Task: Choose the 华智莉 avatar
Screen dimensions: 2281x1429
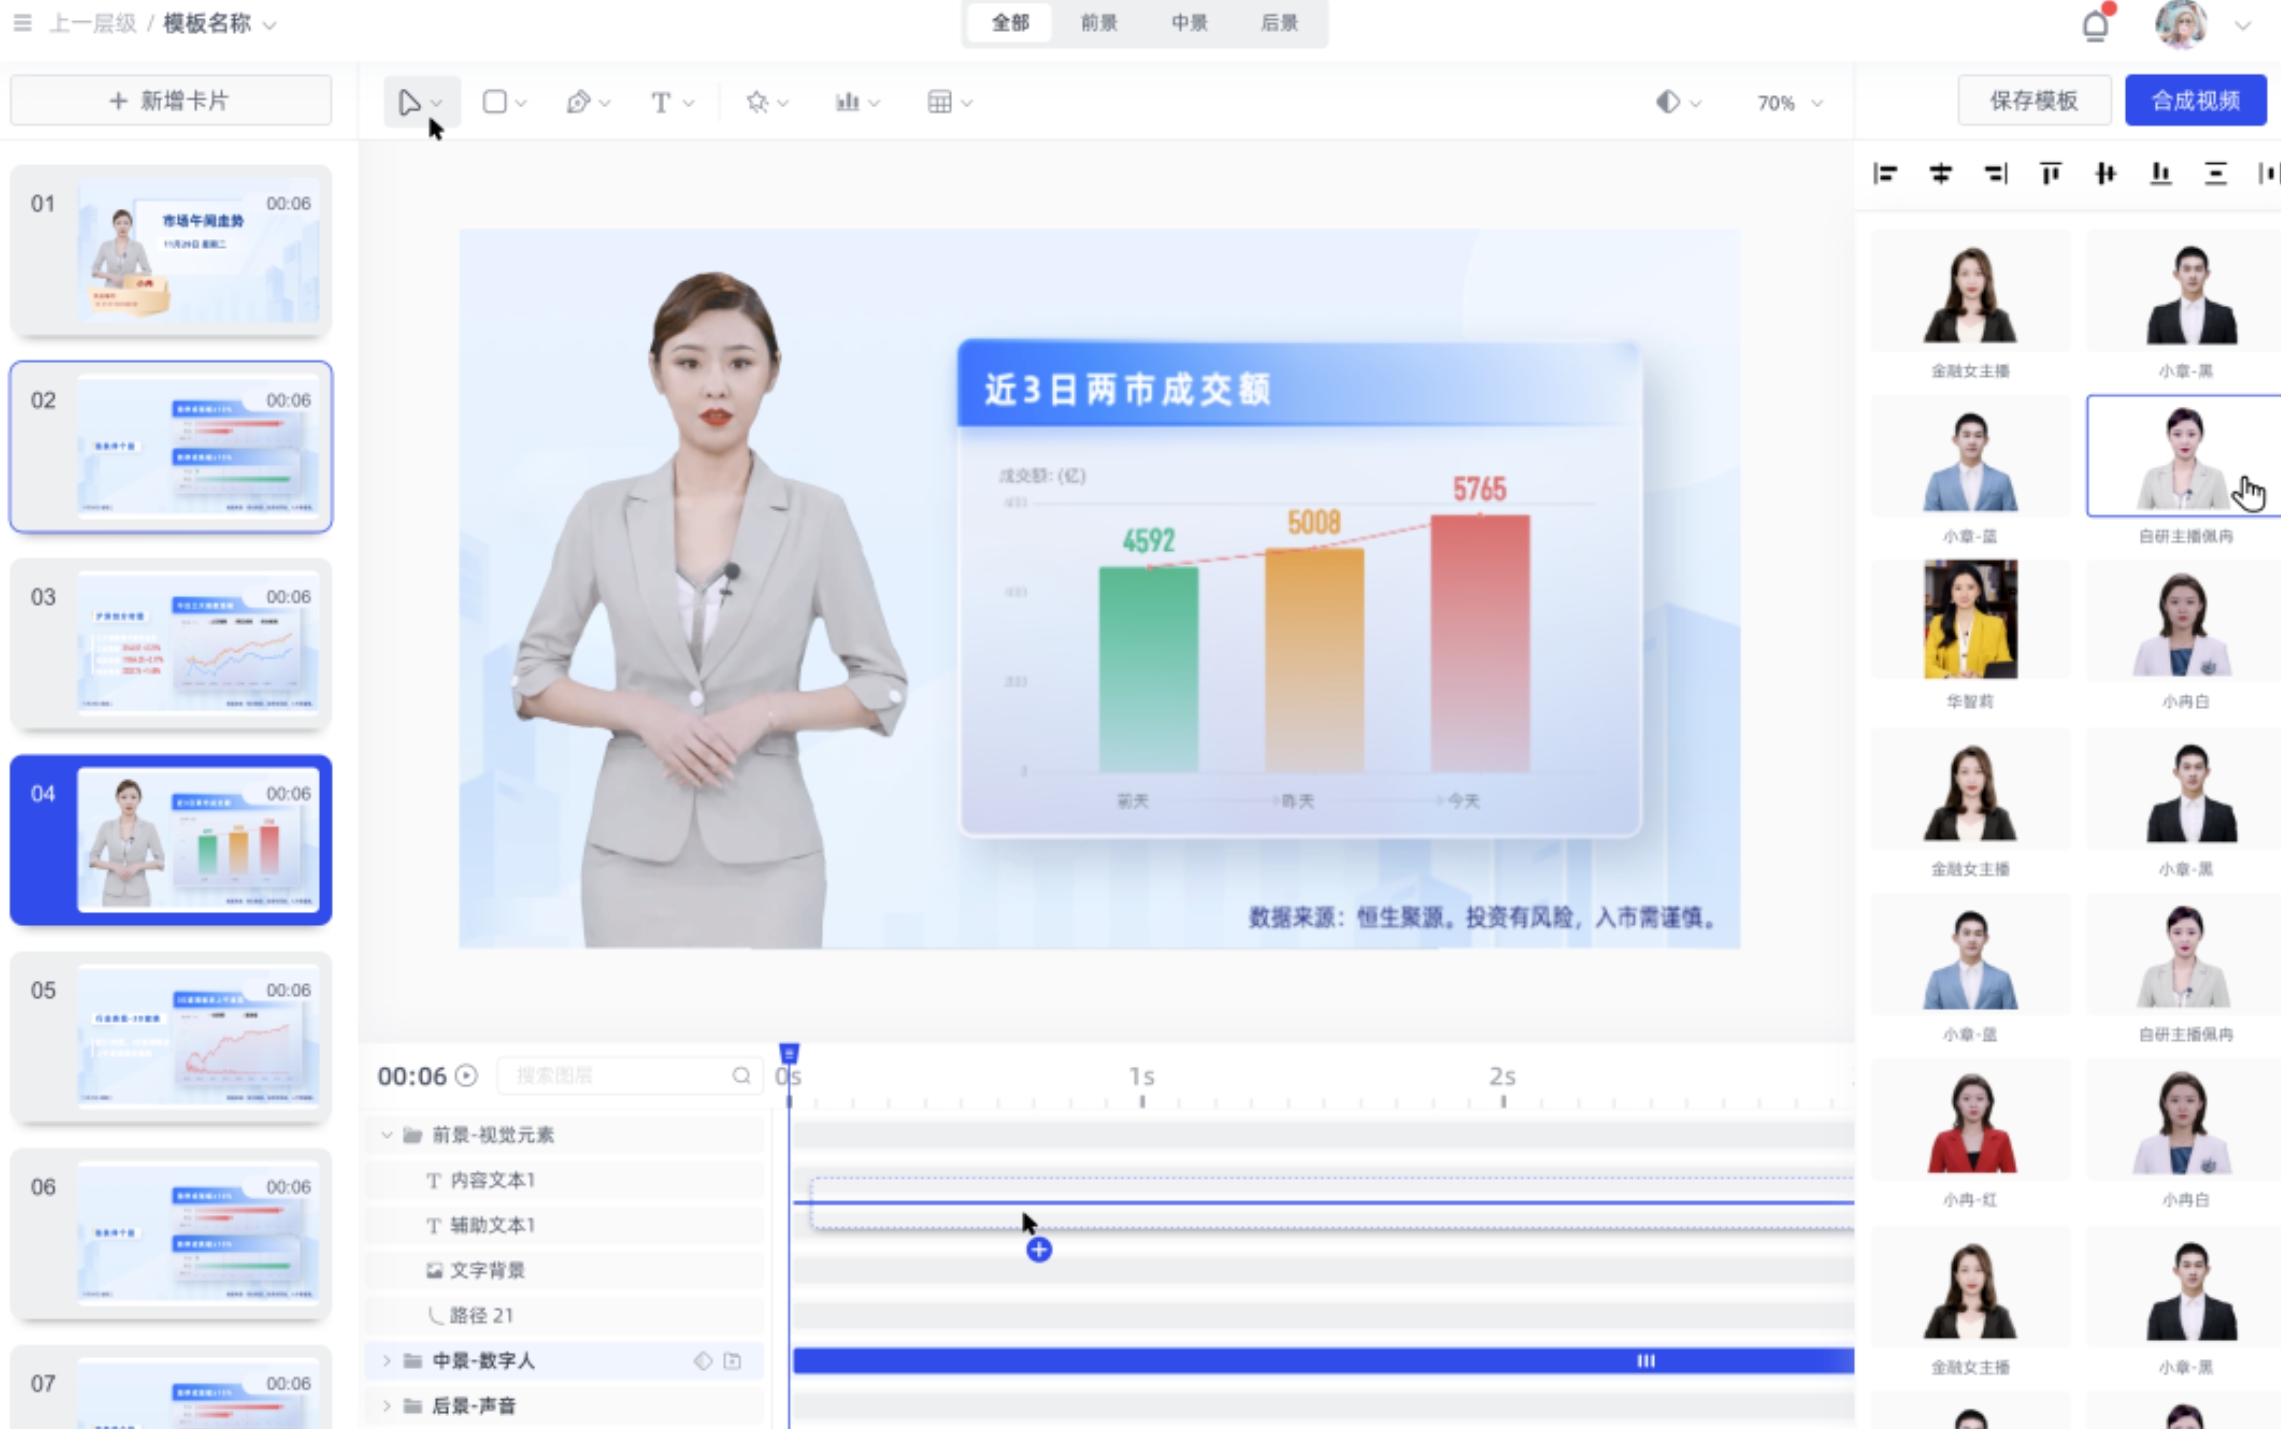Action: click(x=1970, y=621)
